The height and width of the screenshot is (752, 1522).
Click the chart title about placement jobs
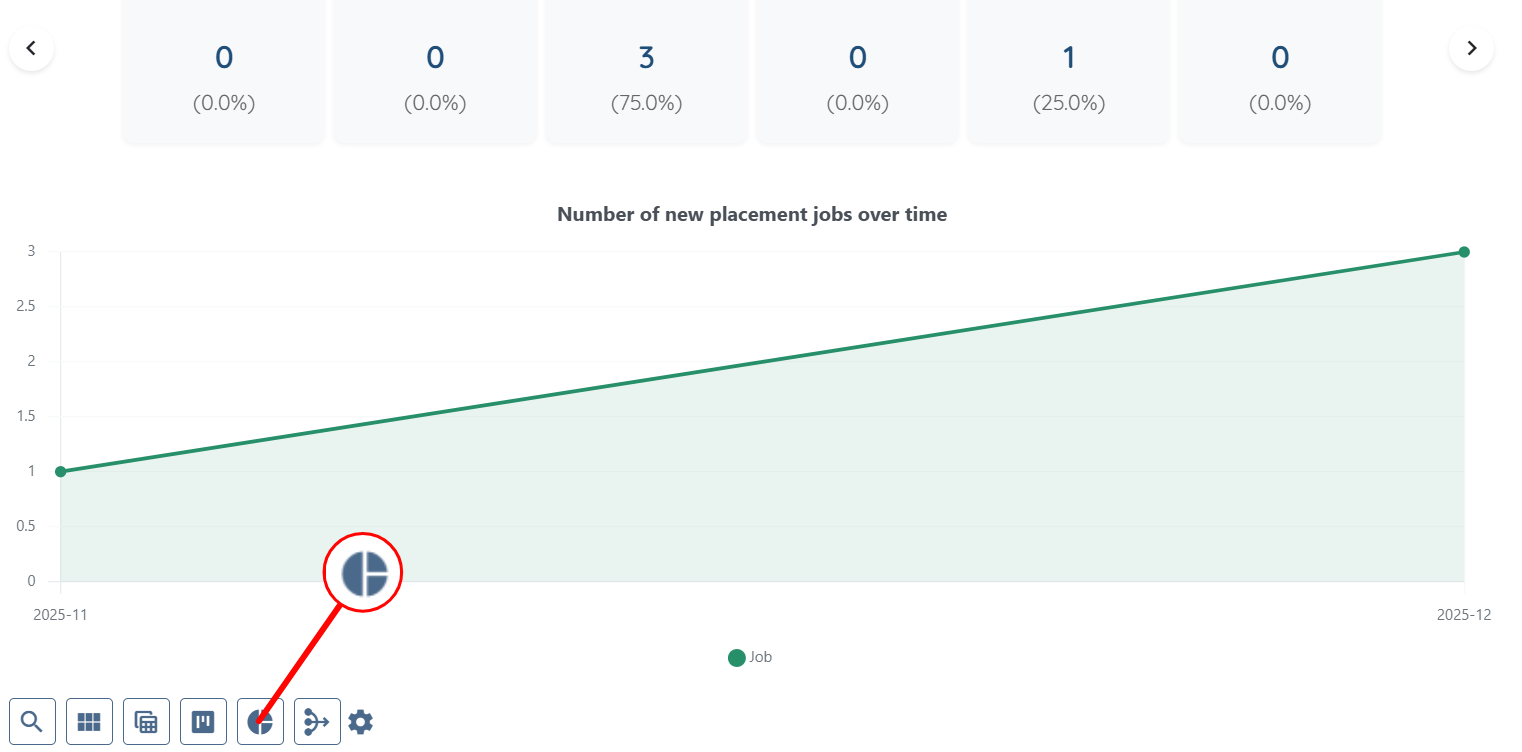[752, 214]
